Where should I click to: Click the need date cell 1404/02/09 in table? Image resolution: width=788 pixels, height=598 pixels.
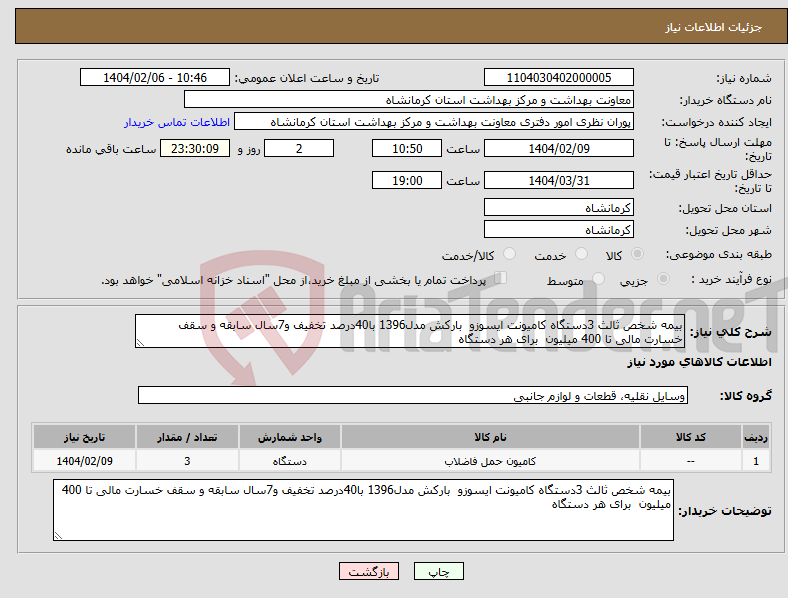84,461
